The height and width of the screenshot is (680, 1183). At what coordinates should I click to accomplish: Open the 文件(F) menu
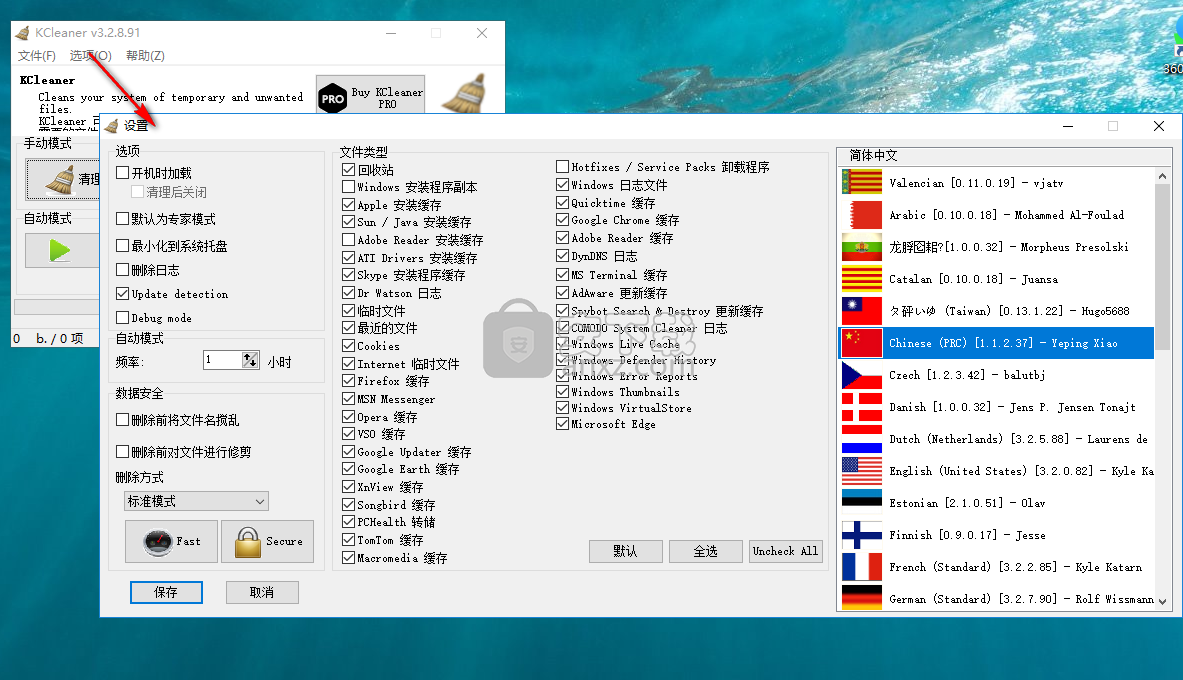click(37, 56)
